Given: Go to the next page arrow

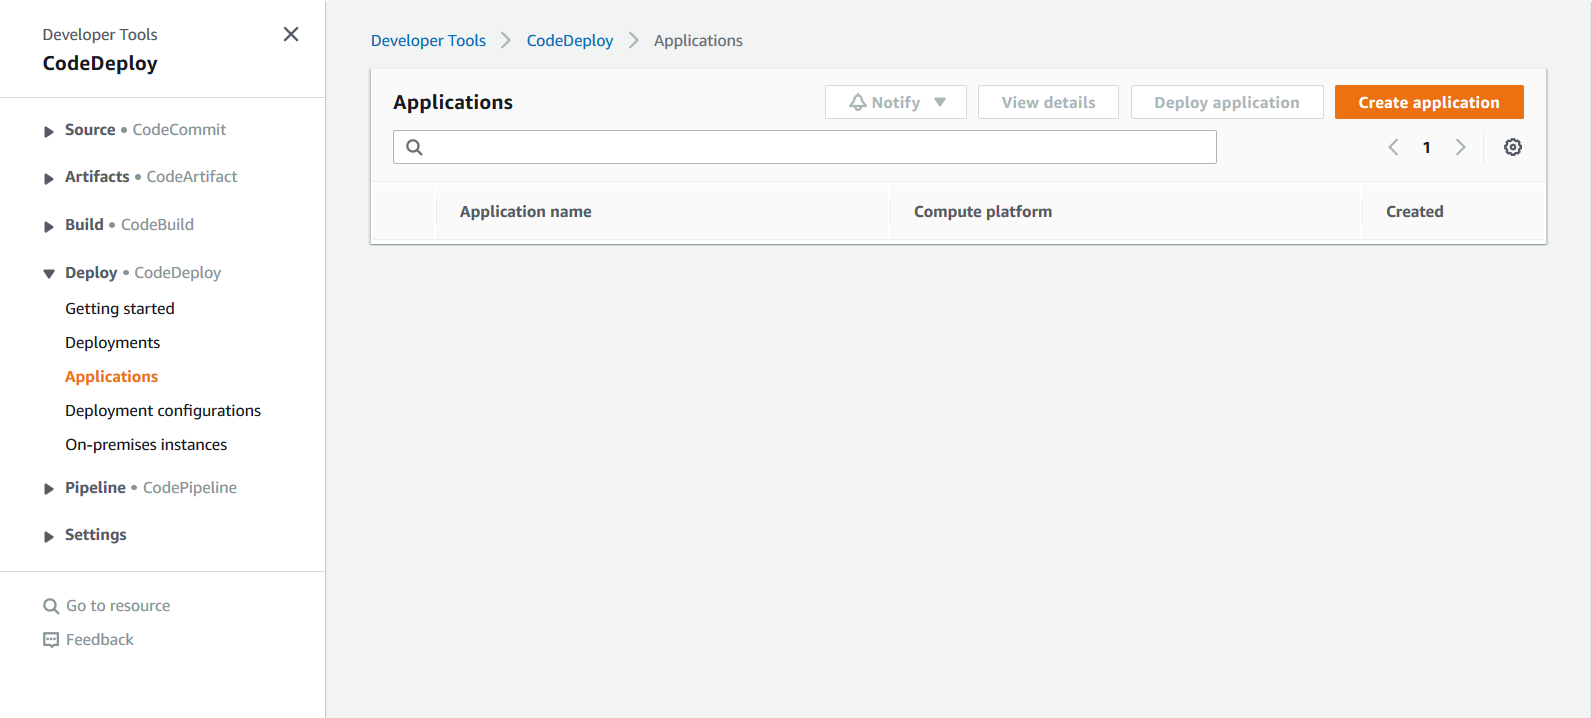Looking at the screenshot, I should tap(1460, 147).
